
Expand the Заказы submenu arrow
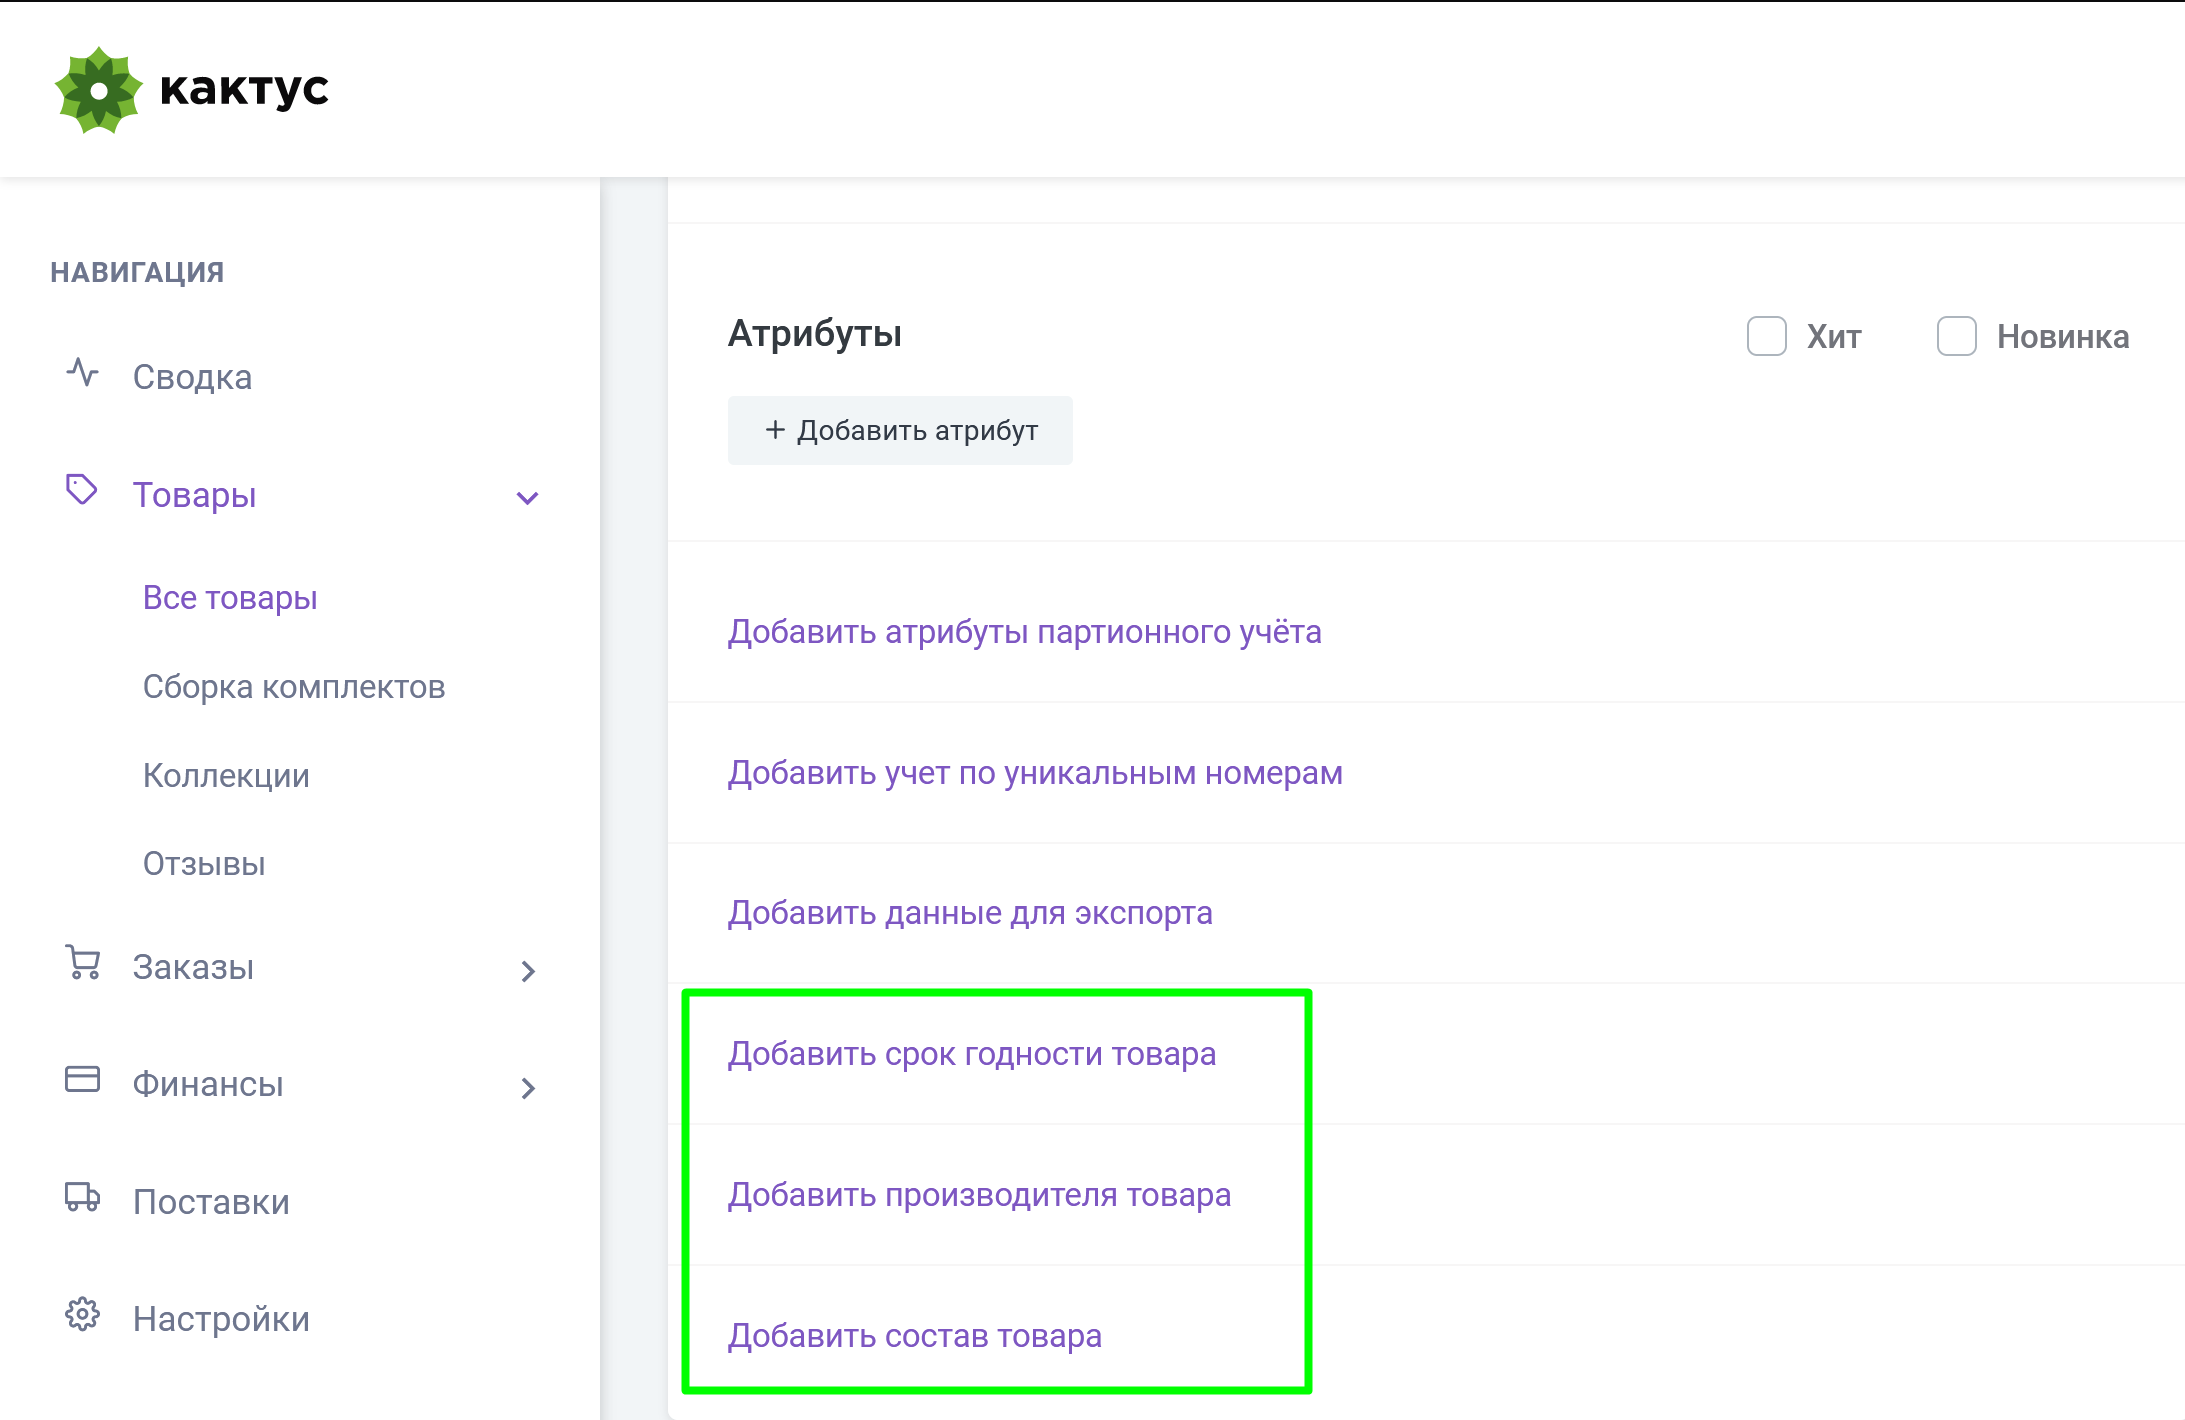(528, 971)
